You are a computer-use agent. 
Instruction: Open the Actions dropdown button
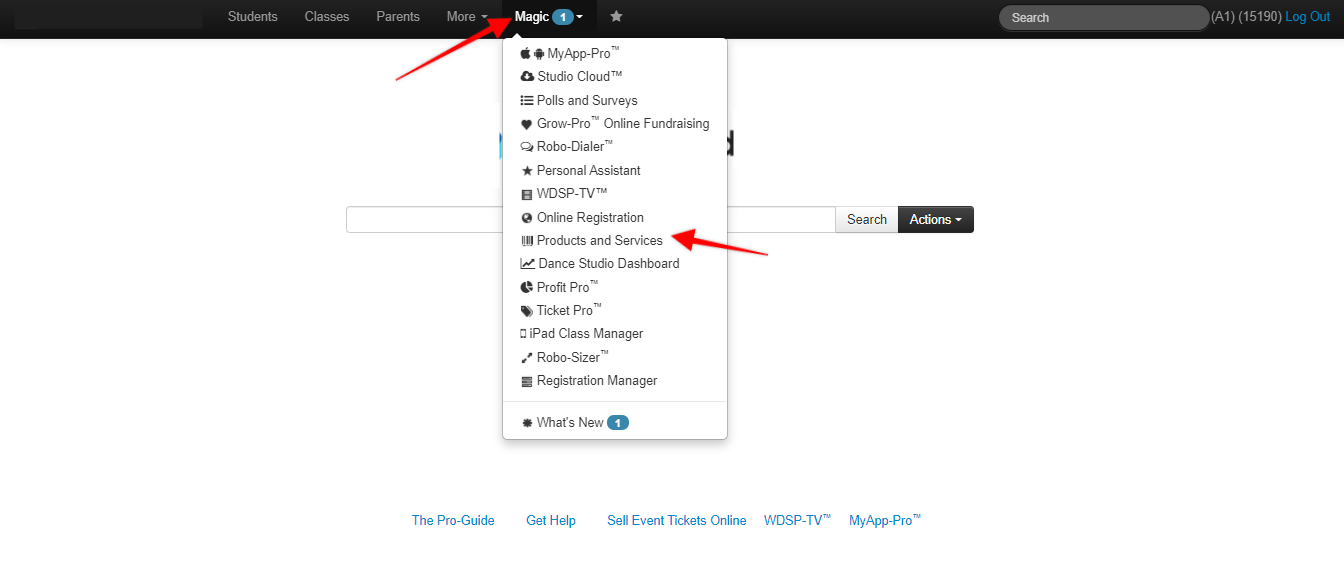tap(936, 220)
